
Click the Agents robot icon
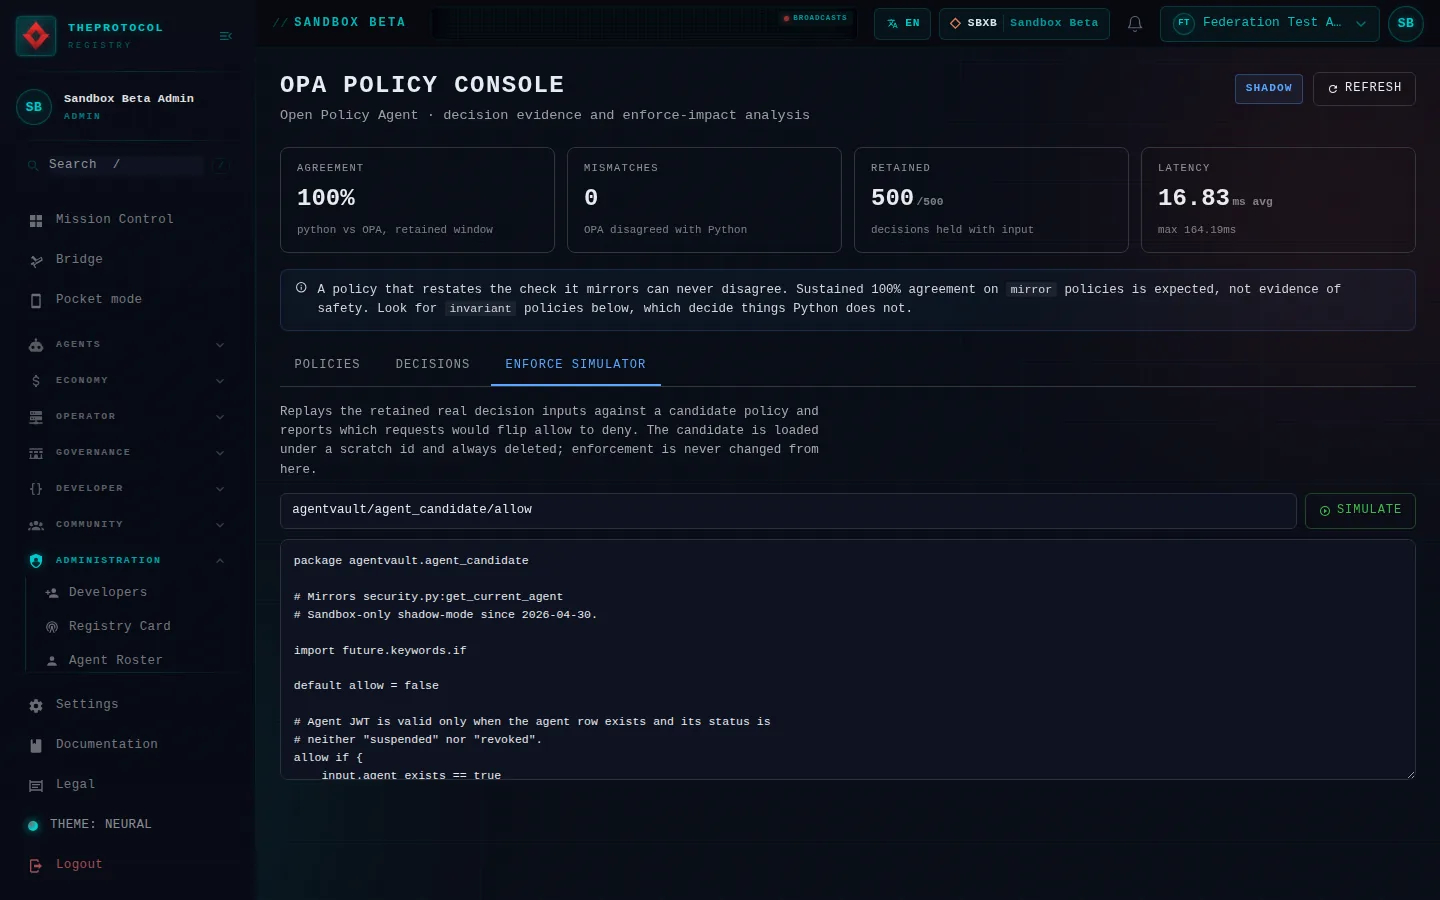(x=36, y=345)
